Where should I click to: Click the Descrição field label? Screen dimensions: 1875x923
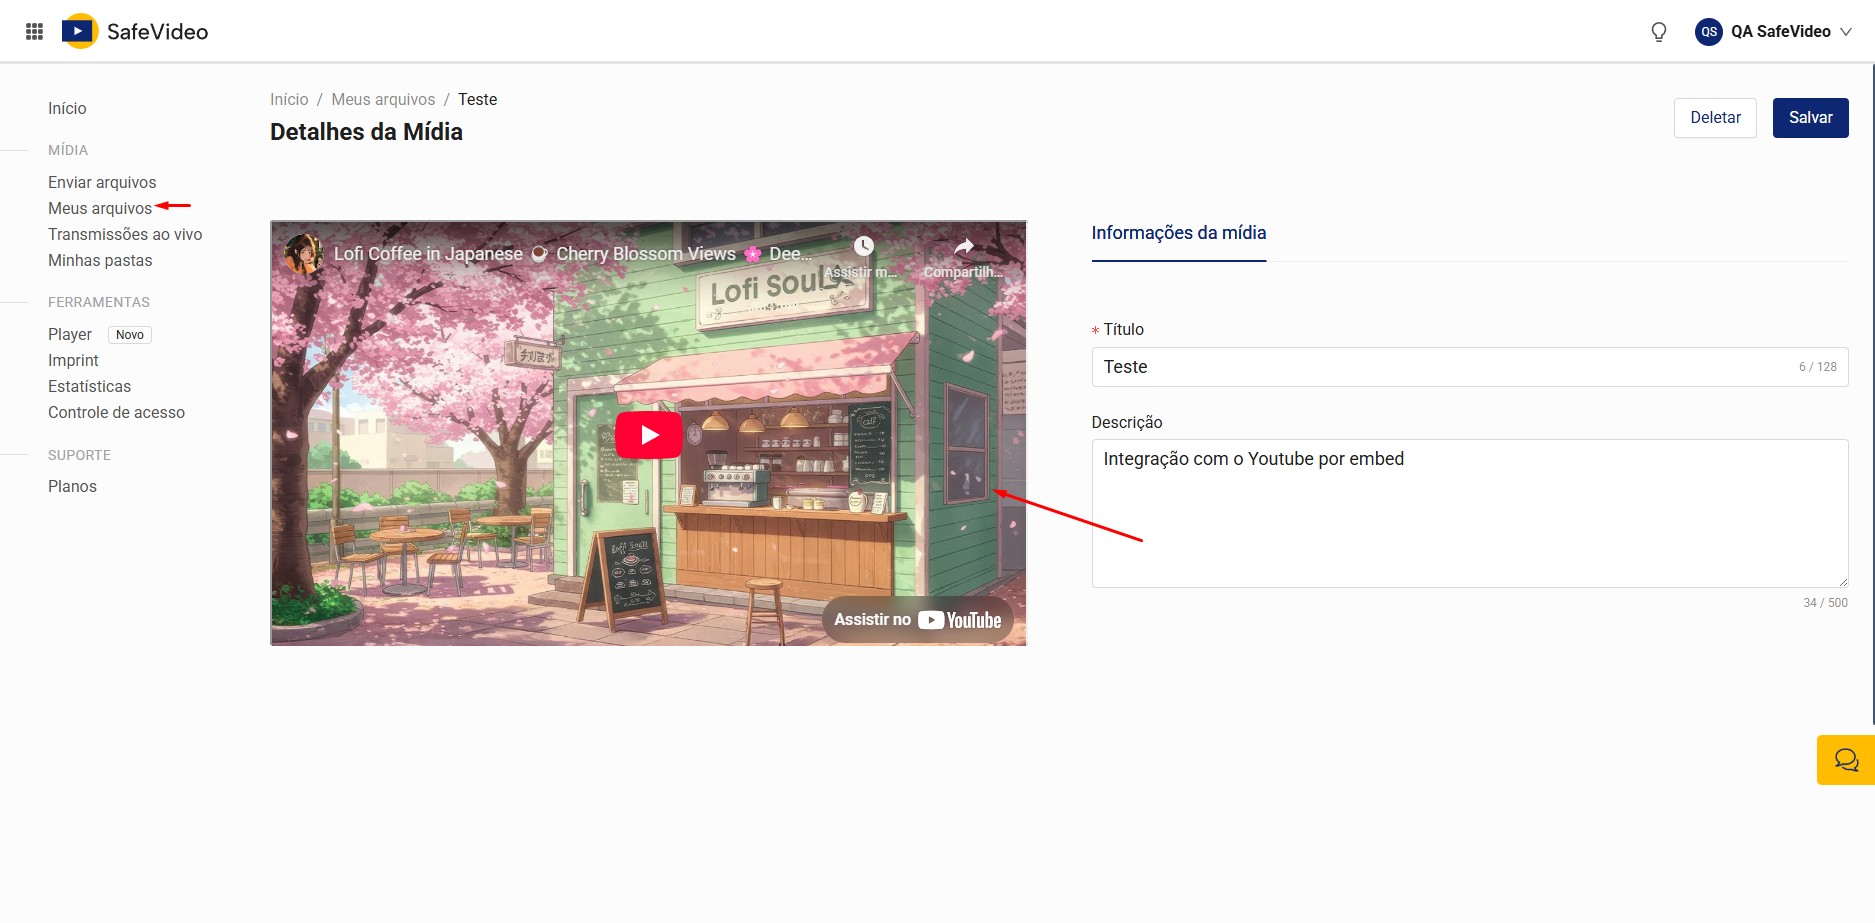coord(1127,422)
